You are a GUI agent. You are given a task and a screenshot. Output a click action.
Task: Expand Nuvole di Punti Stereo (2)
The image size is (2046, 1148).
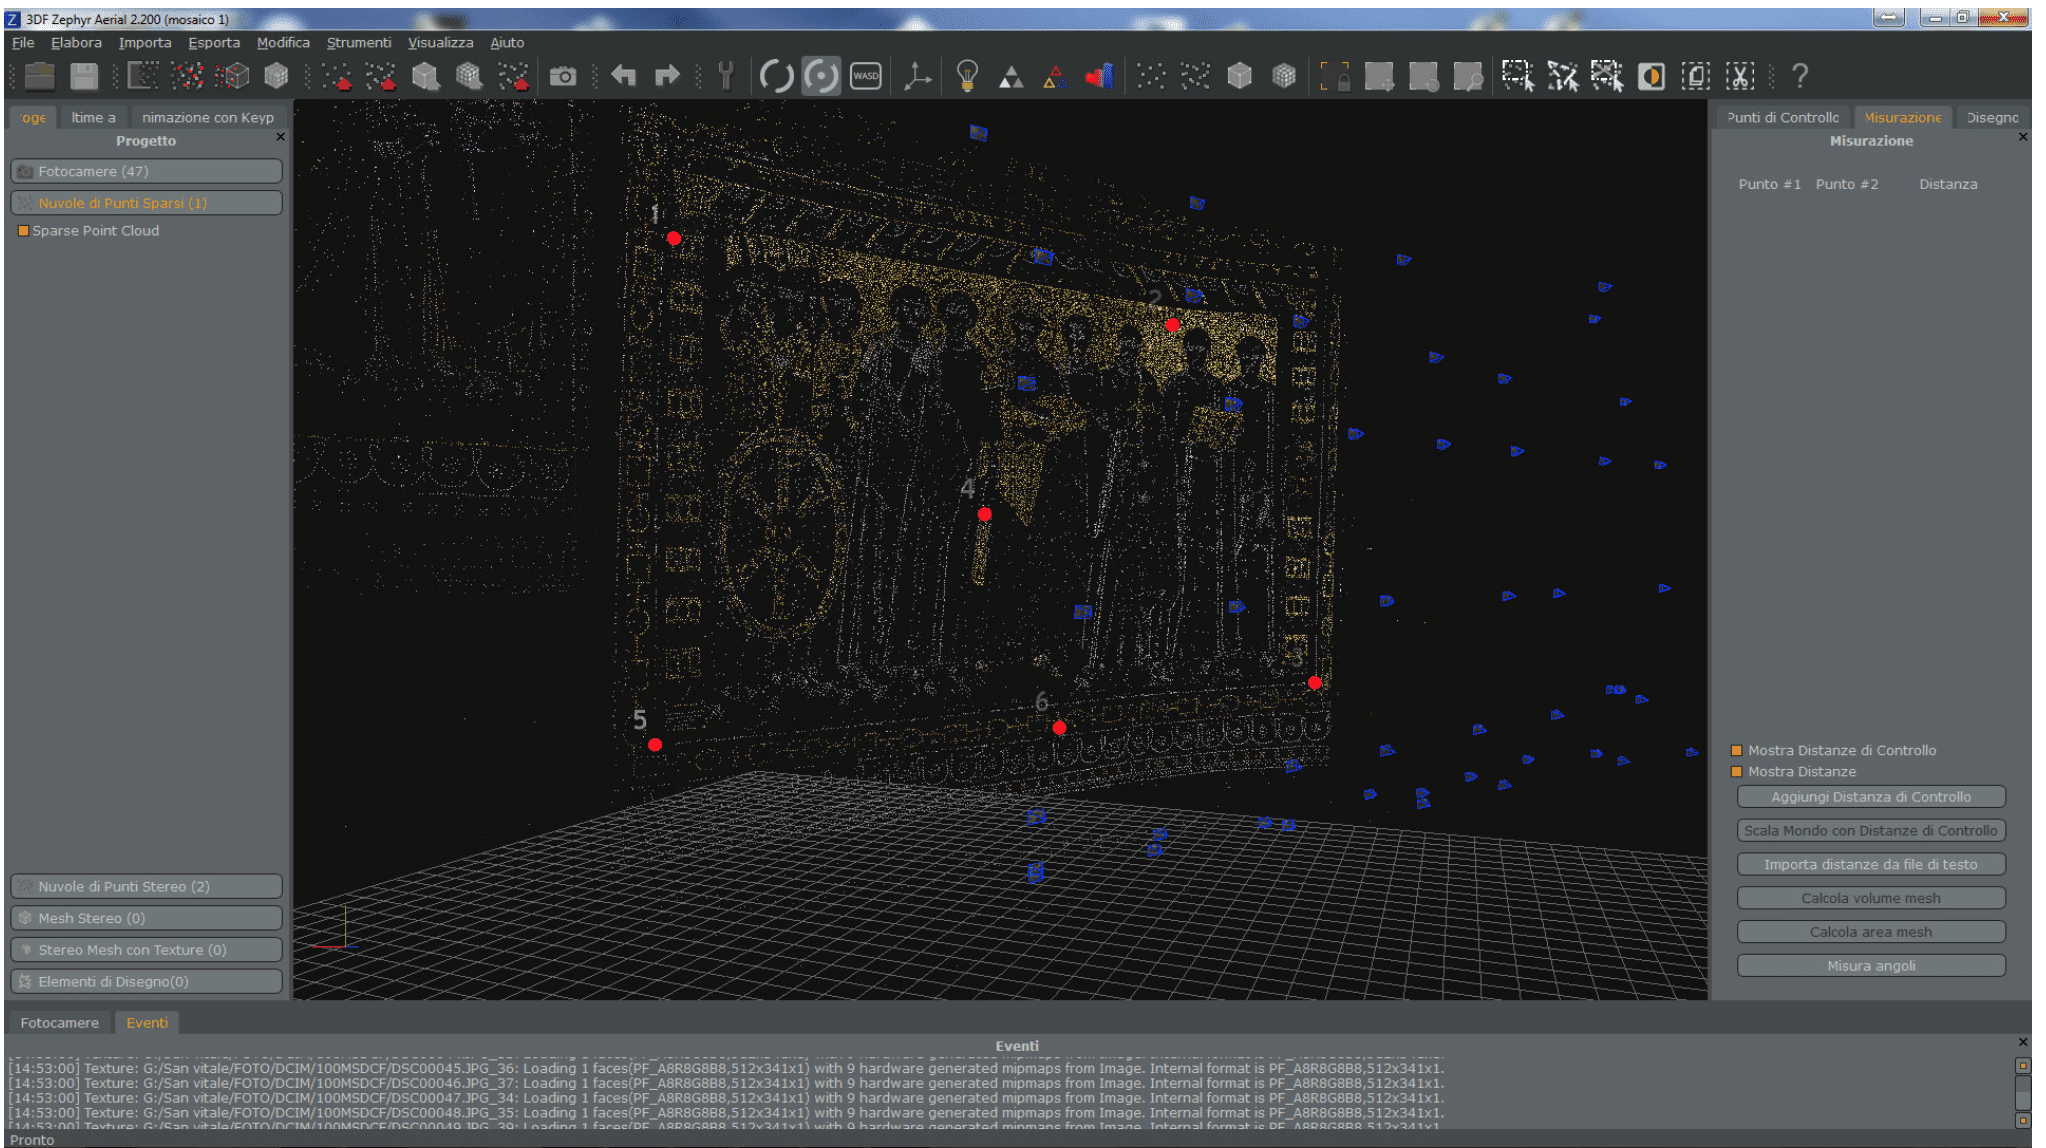pyautogui.click(x=146, y=886)
